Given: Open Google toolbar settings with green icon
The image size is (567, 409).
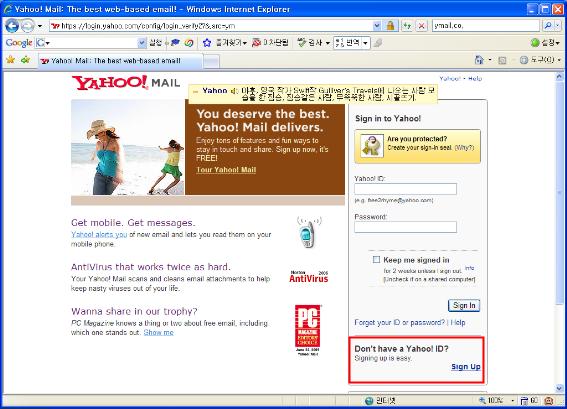Looking at the screenshot, I should point(545,43).
